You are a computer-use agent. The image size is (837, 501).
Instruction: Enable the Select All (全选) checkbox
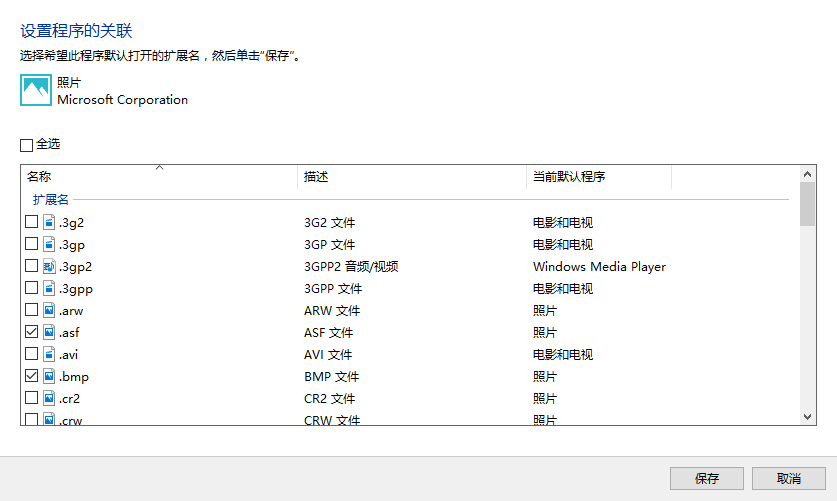pyautogui.click(x=27, y=145)
